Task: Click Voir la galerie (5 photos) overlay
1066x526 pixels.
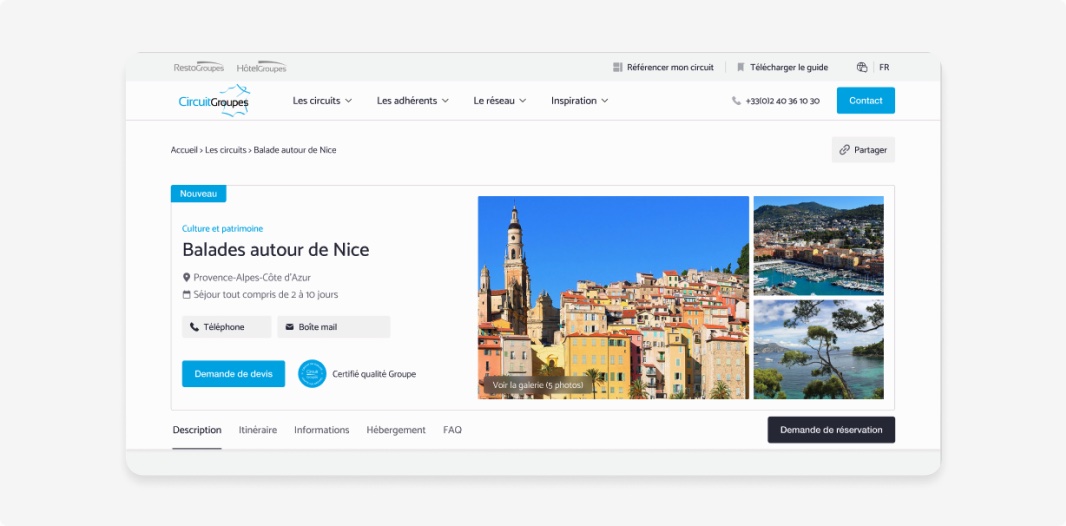Action: (x=538, y=385)
